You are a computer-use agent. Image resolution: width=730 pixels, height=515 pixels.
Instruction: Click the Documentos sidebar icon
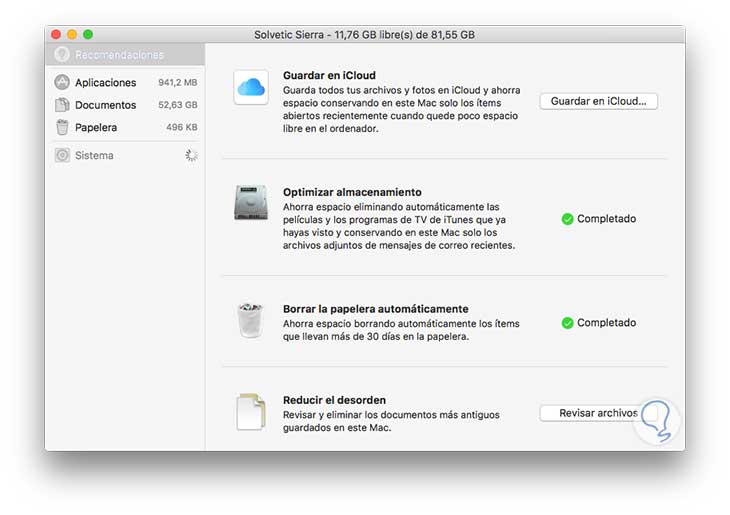tap(62, 105)
